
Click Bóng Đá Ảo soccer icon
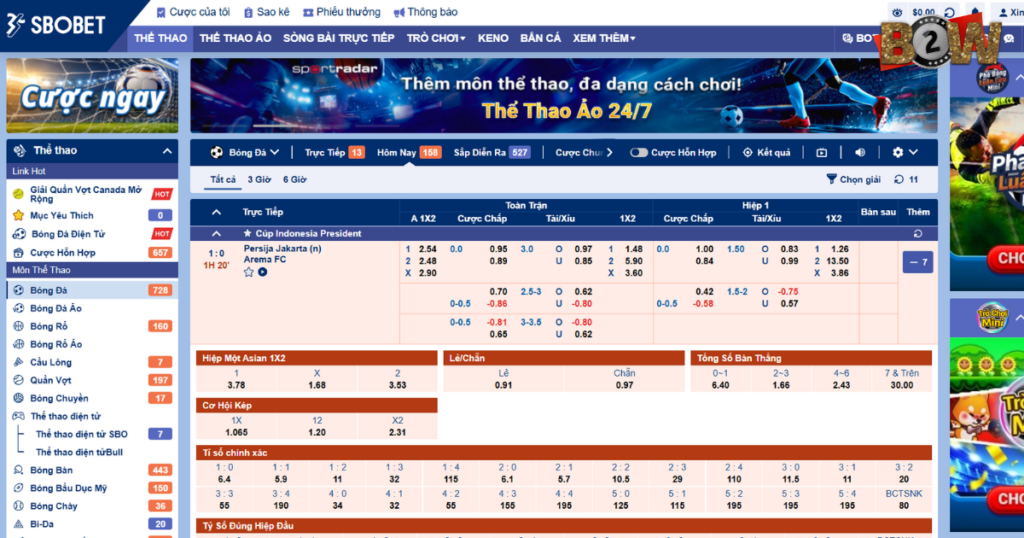coord(18,308)
